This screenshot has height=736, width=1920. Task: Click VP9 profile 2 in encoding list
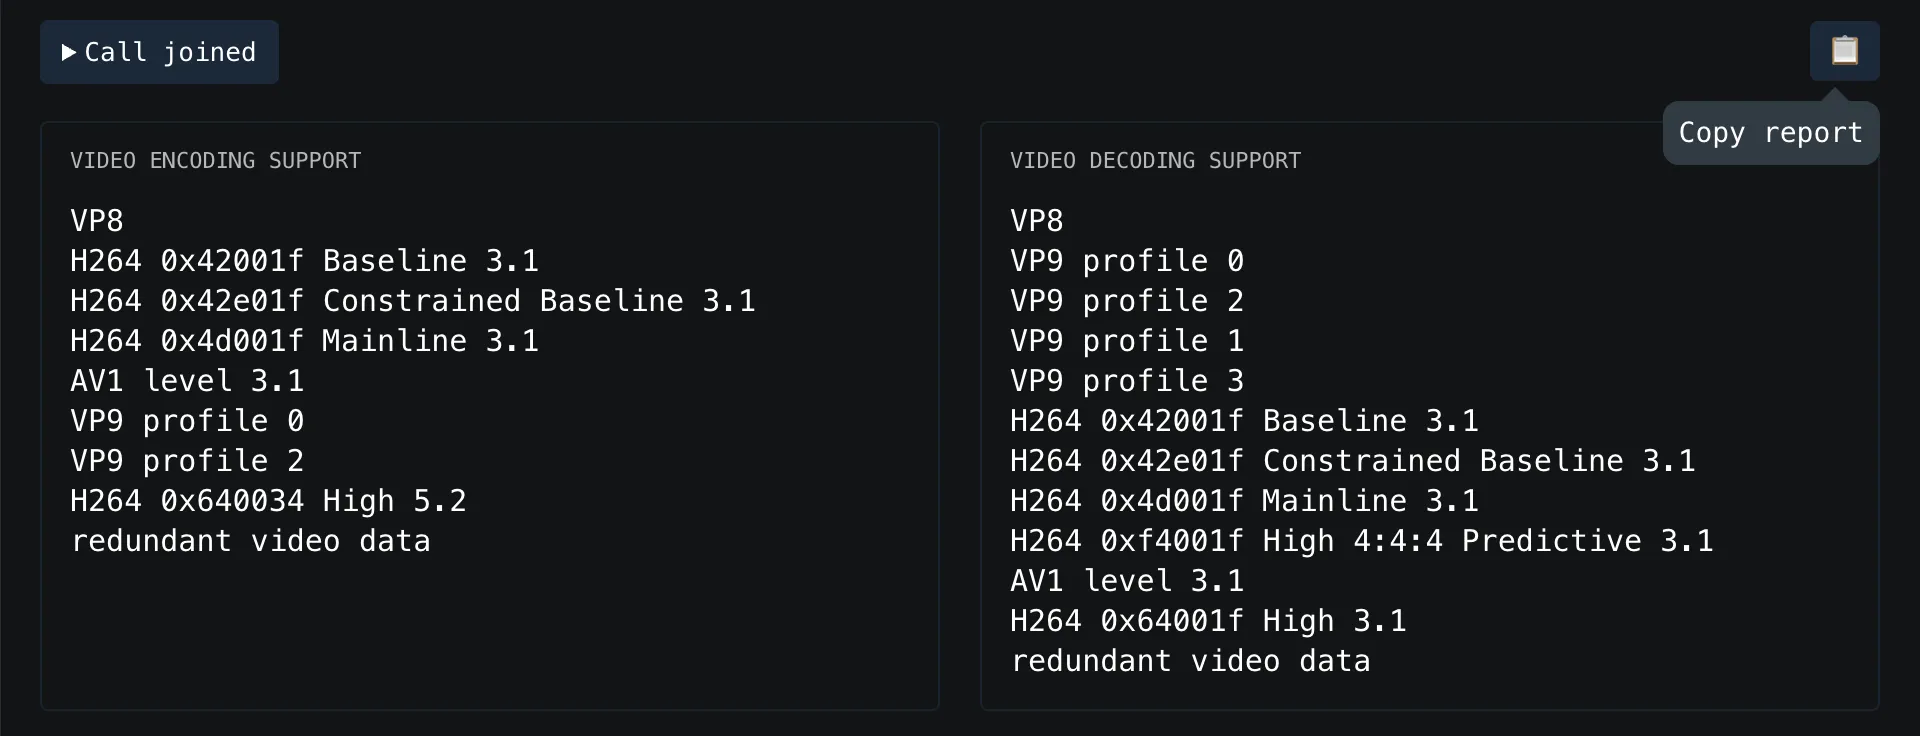187,461
